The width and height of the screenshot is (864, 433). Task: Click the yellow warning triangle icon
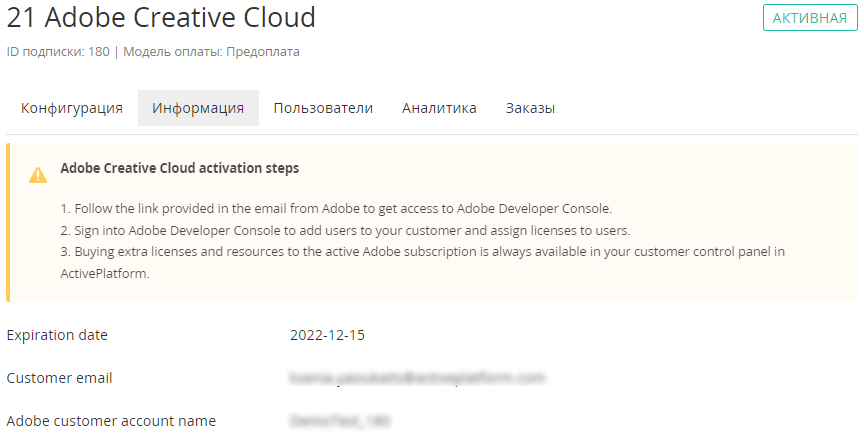38,175
